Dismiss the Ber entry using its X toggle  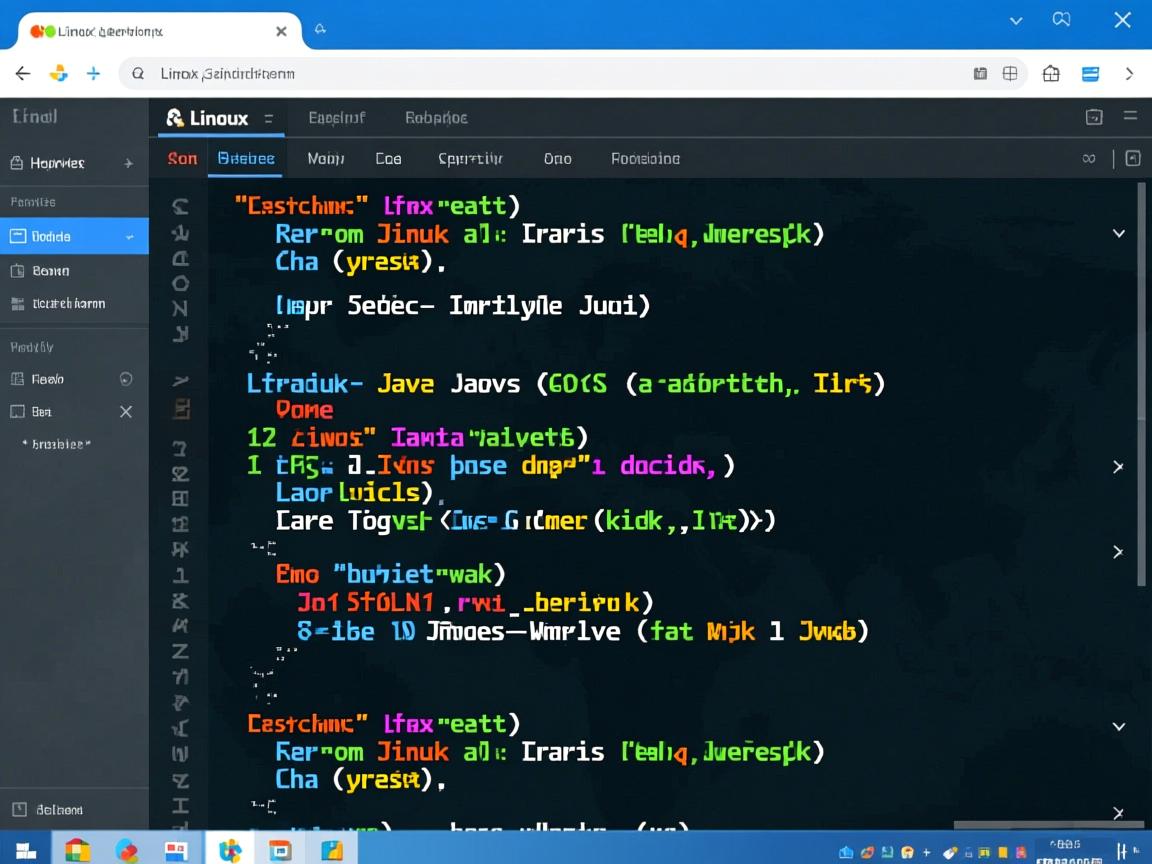pos(126,411)
